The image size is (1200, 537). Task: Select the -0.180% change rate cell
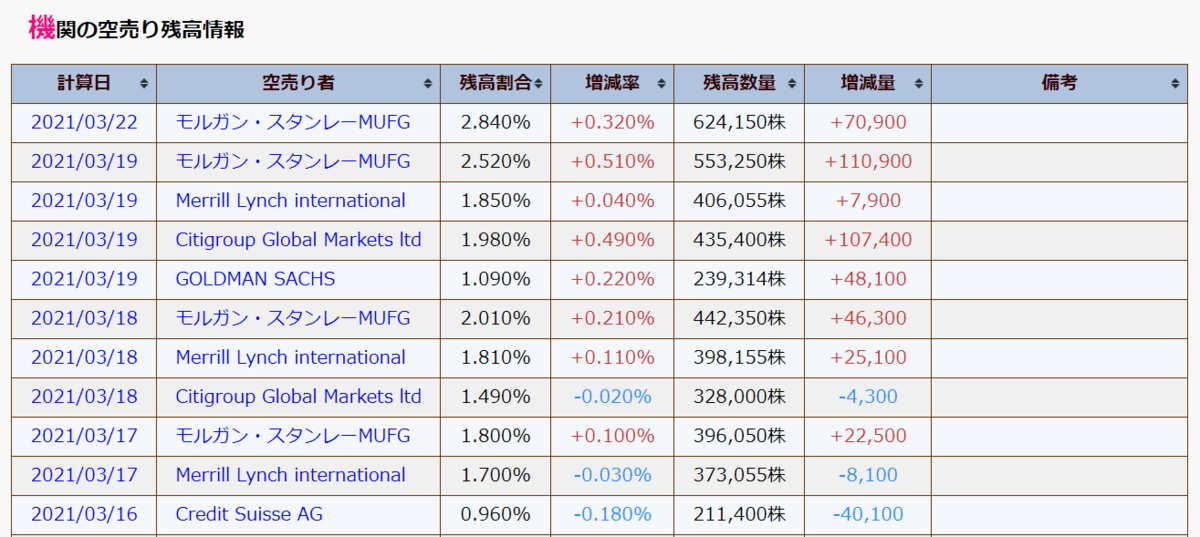click(x=612, y=514)
